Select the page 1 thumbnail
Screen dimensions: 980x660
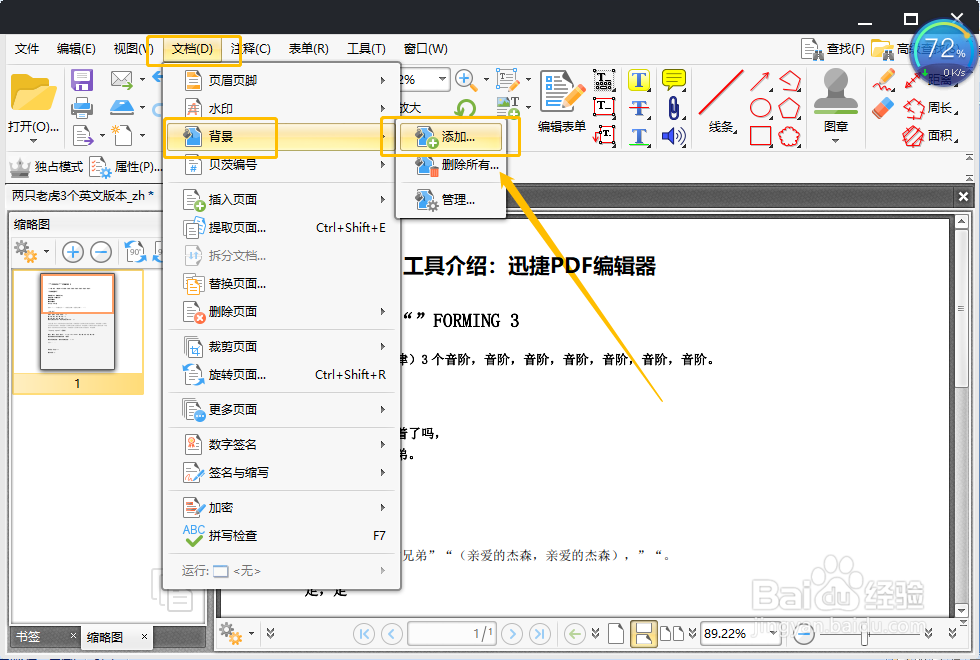point(78,322)
